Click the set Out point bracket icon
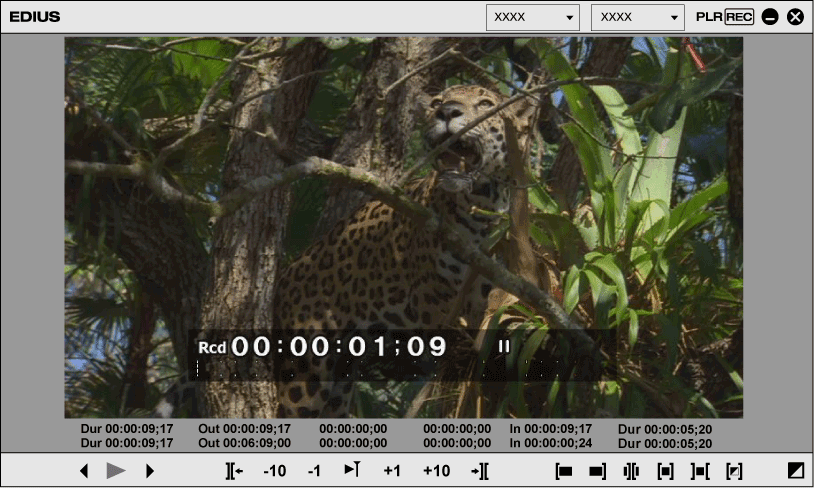The width and height of the screenshot is (814, 488). [597, 471]
